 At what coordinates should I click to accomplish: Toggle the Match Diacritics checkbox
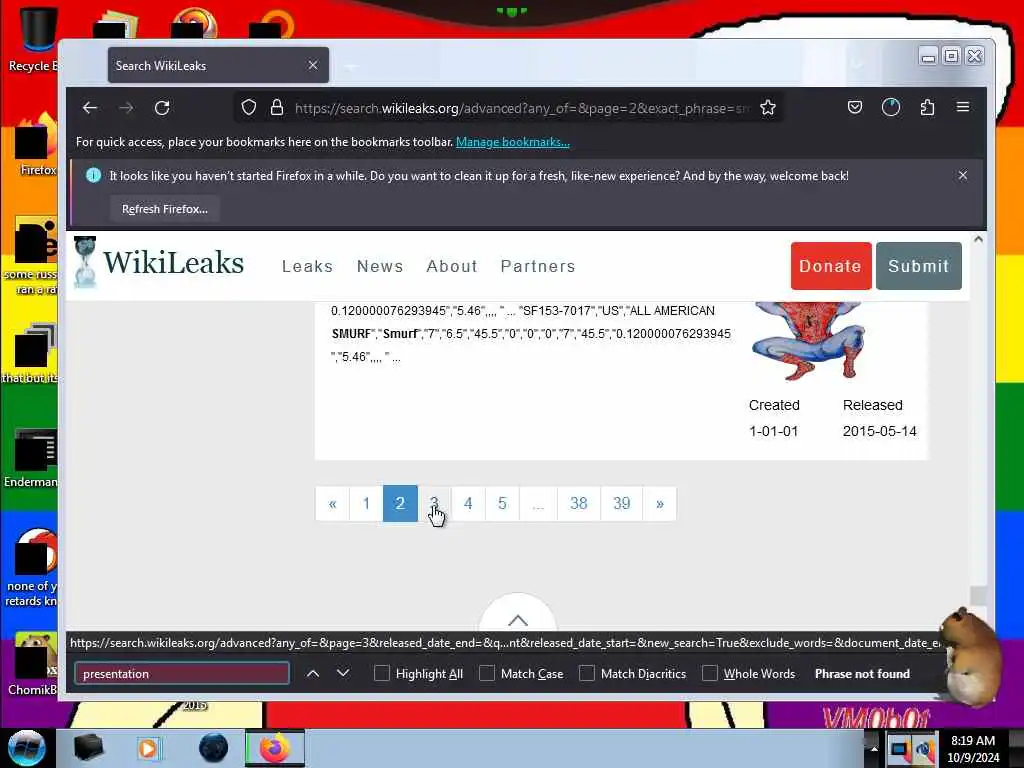point(586,673)
